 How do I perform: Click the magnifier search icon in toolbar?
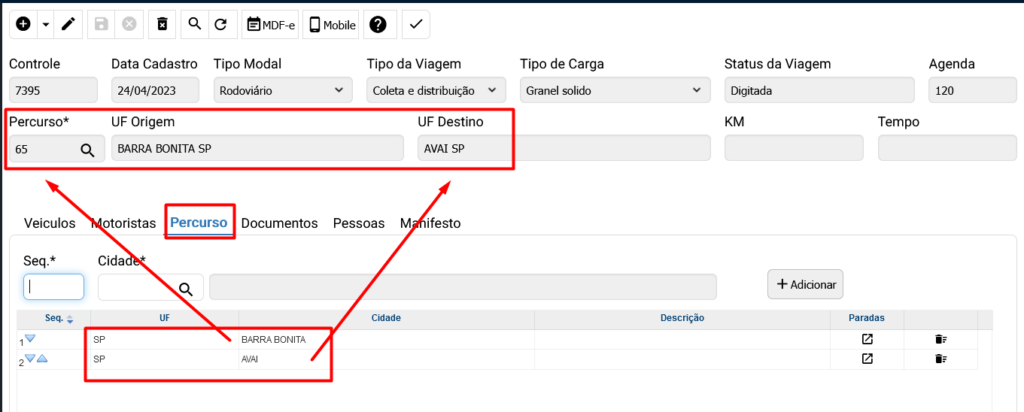194,24
